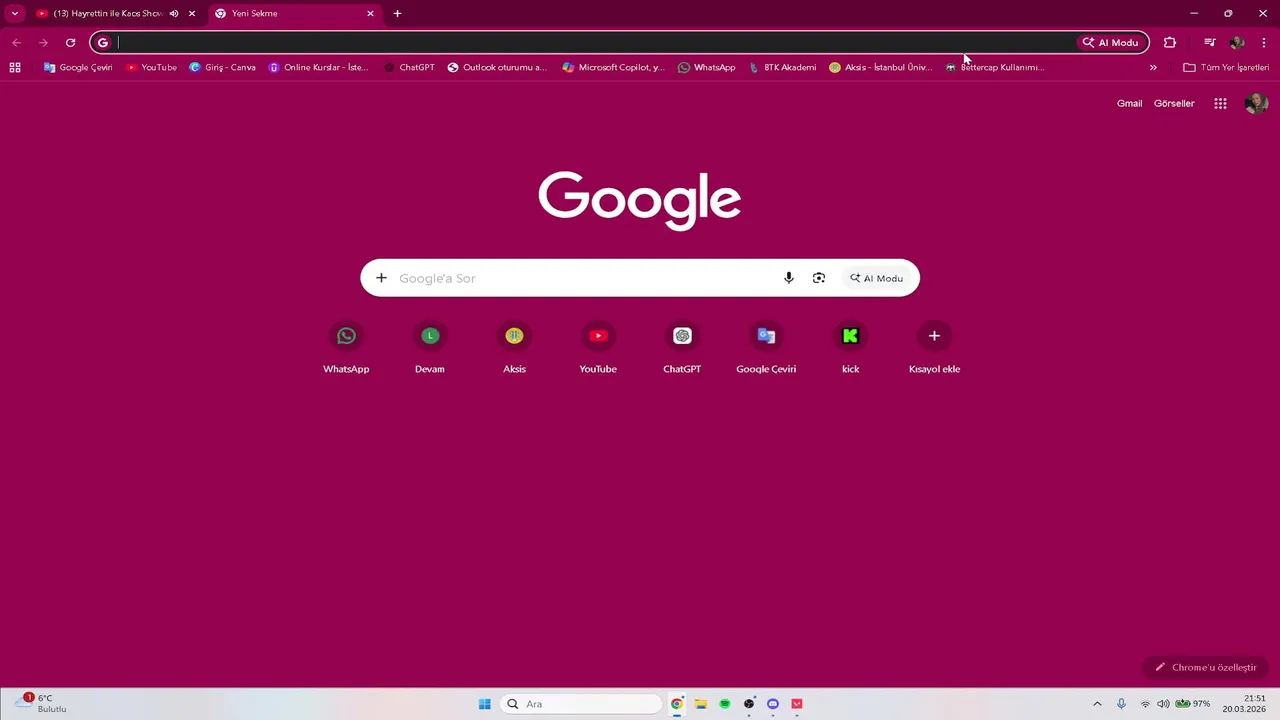Viewport: 1280px width, 720px height.
Task: Open the Google Çeviri bookmark
Action: [78, 67]
